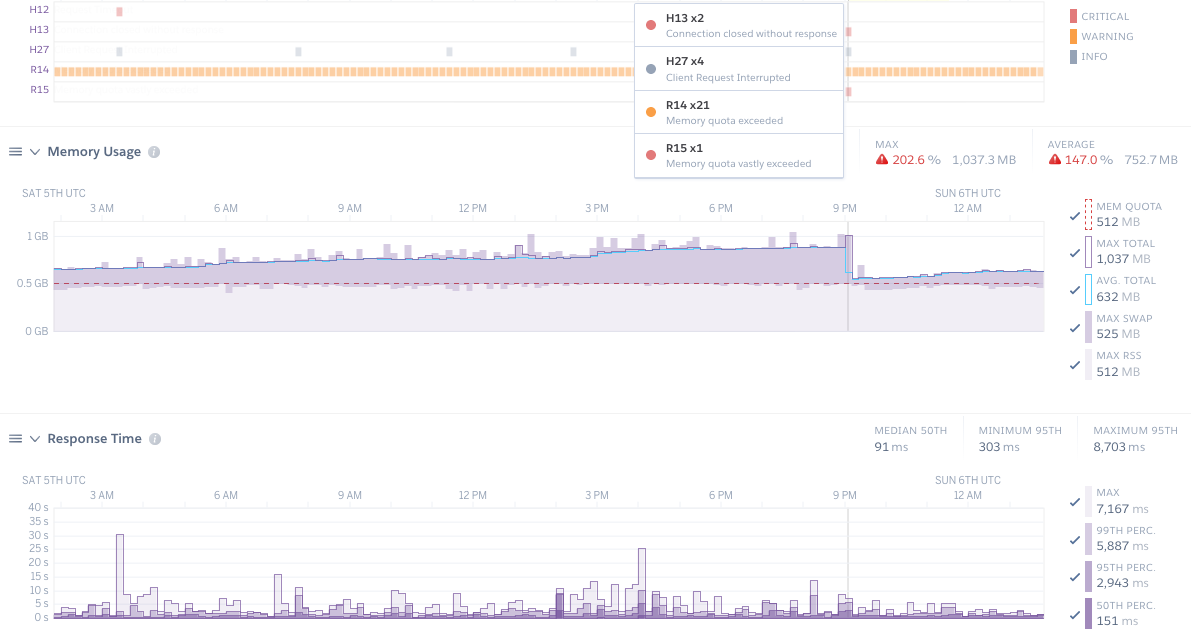Click the INFO gray legend swatch
This screenshot has height=638, width=1191.
[1073, 56]
